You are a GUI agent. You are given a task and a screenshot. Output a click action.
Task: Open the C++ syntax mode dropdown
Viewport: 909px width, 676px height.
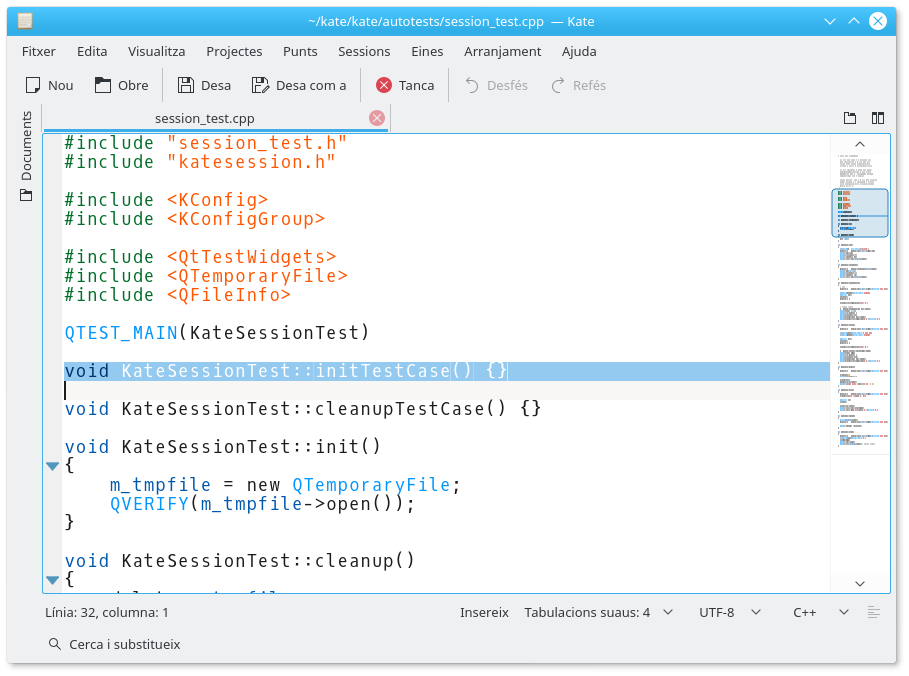[x=821, y=612]
